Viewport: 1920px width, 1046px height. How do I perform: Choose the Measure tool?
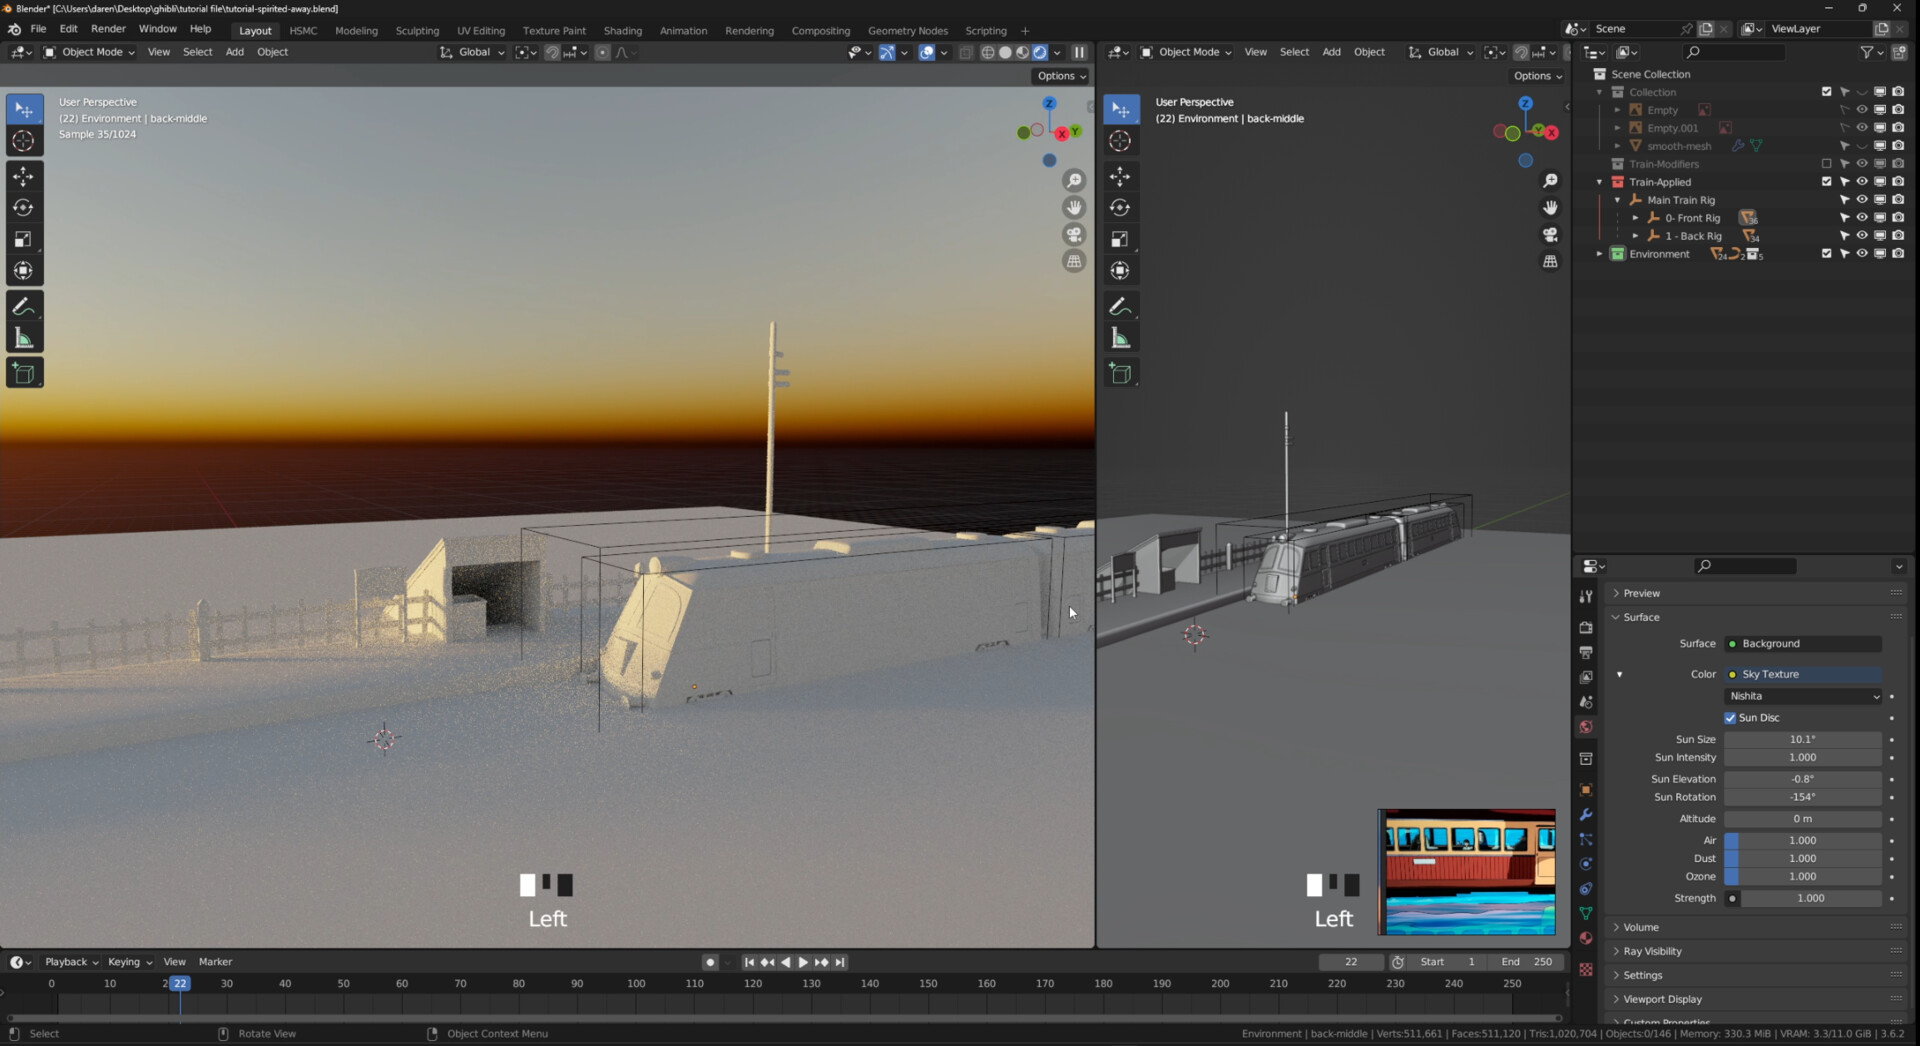[24, 338]
